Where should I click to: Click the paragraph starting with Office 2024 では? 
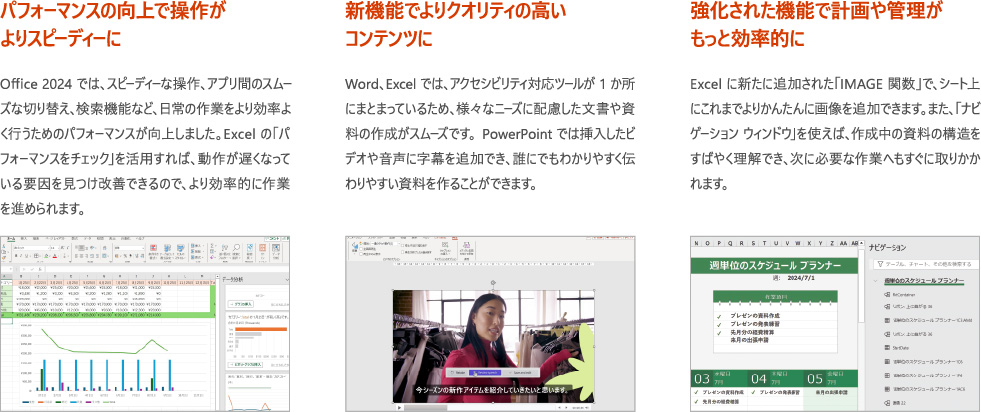(145, 145)
